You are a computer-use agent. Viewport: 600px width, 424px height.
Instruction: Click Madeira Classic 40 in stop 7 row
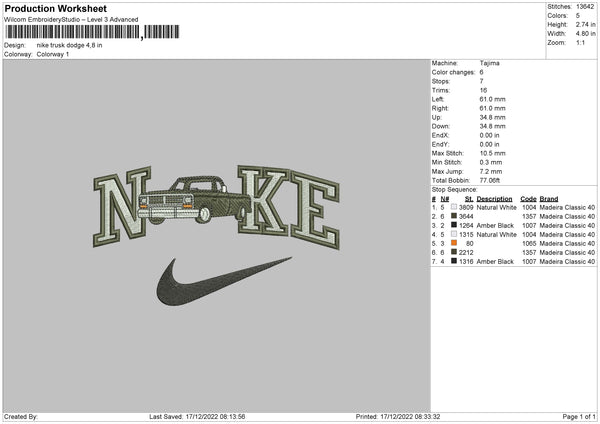[x=567, y=262]
